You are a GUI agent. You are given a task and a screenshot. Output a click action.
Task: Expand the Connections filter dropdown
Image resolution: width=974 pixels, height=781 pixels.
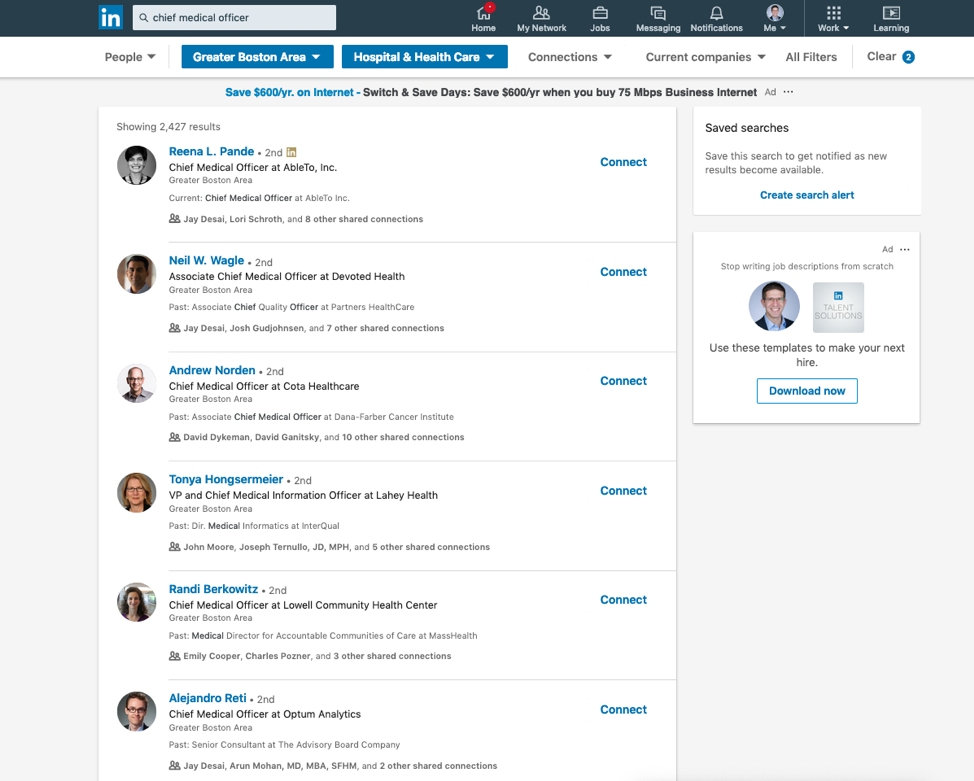(x=569, y=57)
